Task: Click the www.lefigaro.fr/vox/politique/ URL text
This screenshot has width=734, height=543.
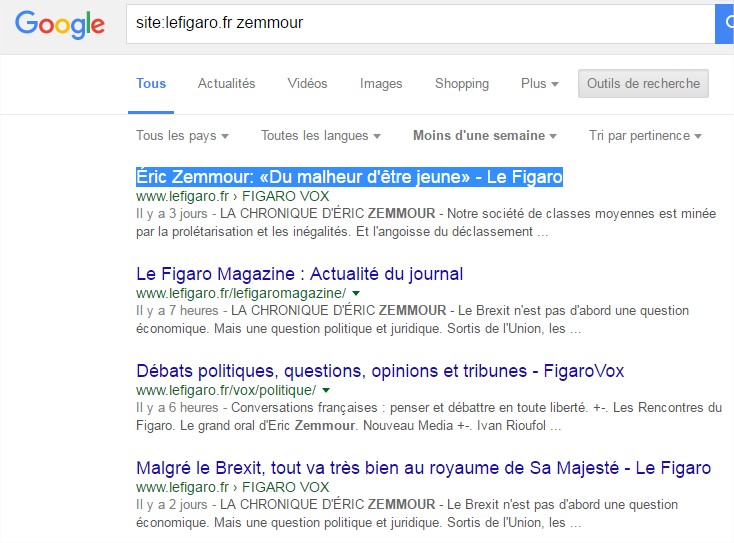Action: point(226,390)
